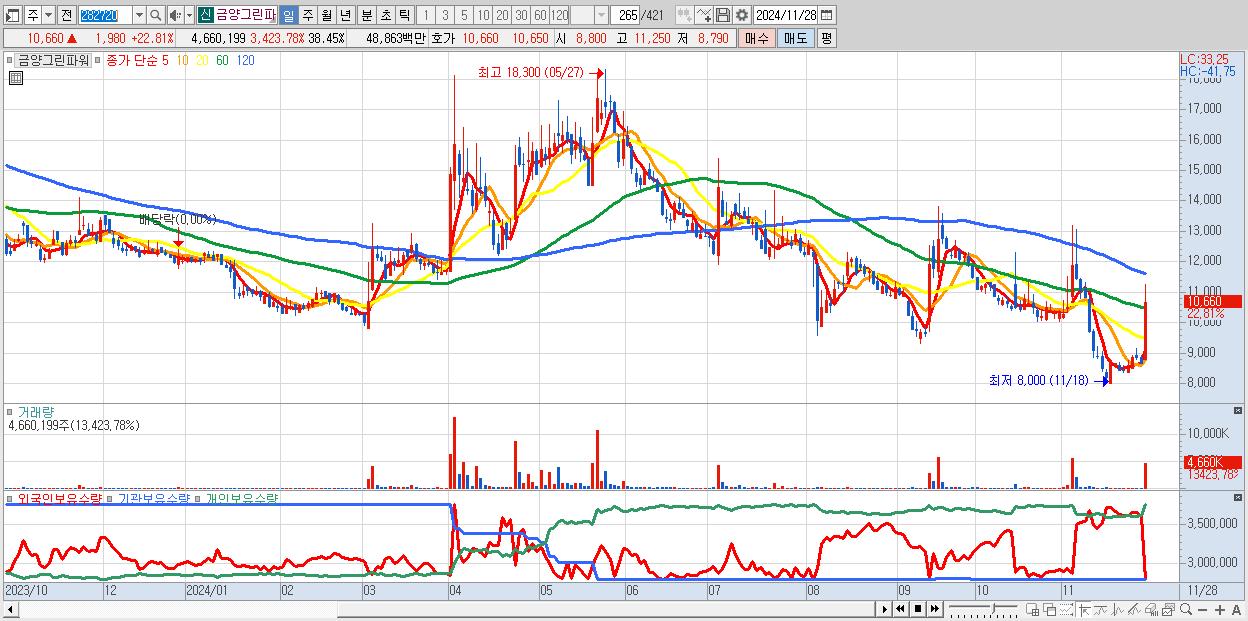Image resolution: width=1248 pixels, height=621 pixels.
Task: Click the bar count field showing 265
Action: coord(625,15)
